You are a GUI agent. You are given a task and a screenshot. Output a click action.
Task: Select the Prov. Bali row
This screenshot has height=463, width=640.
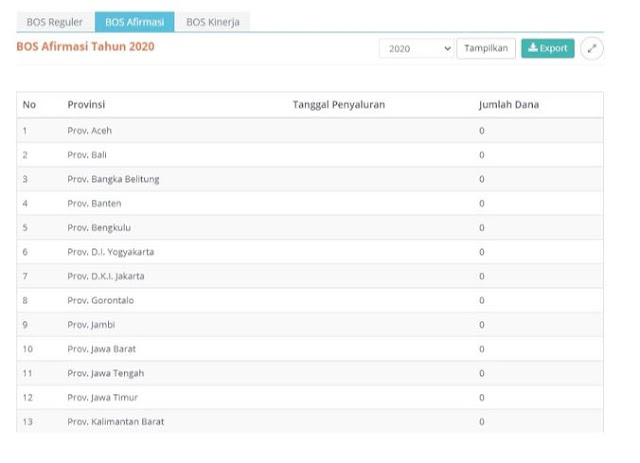[x=310, y=155]
